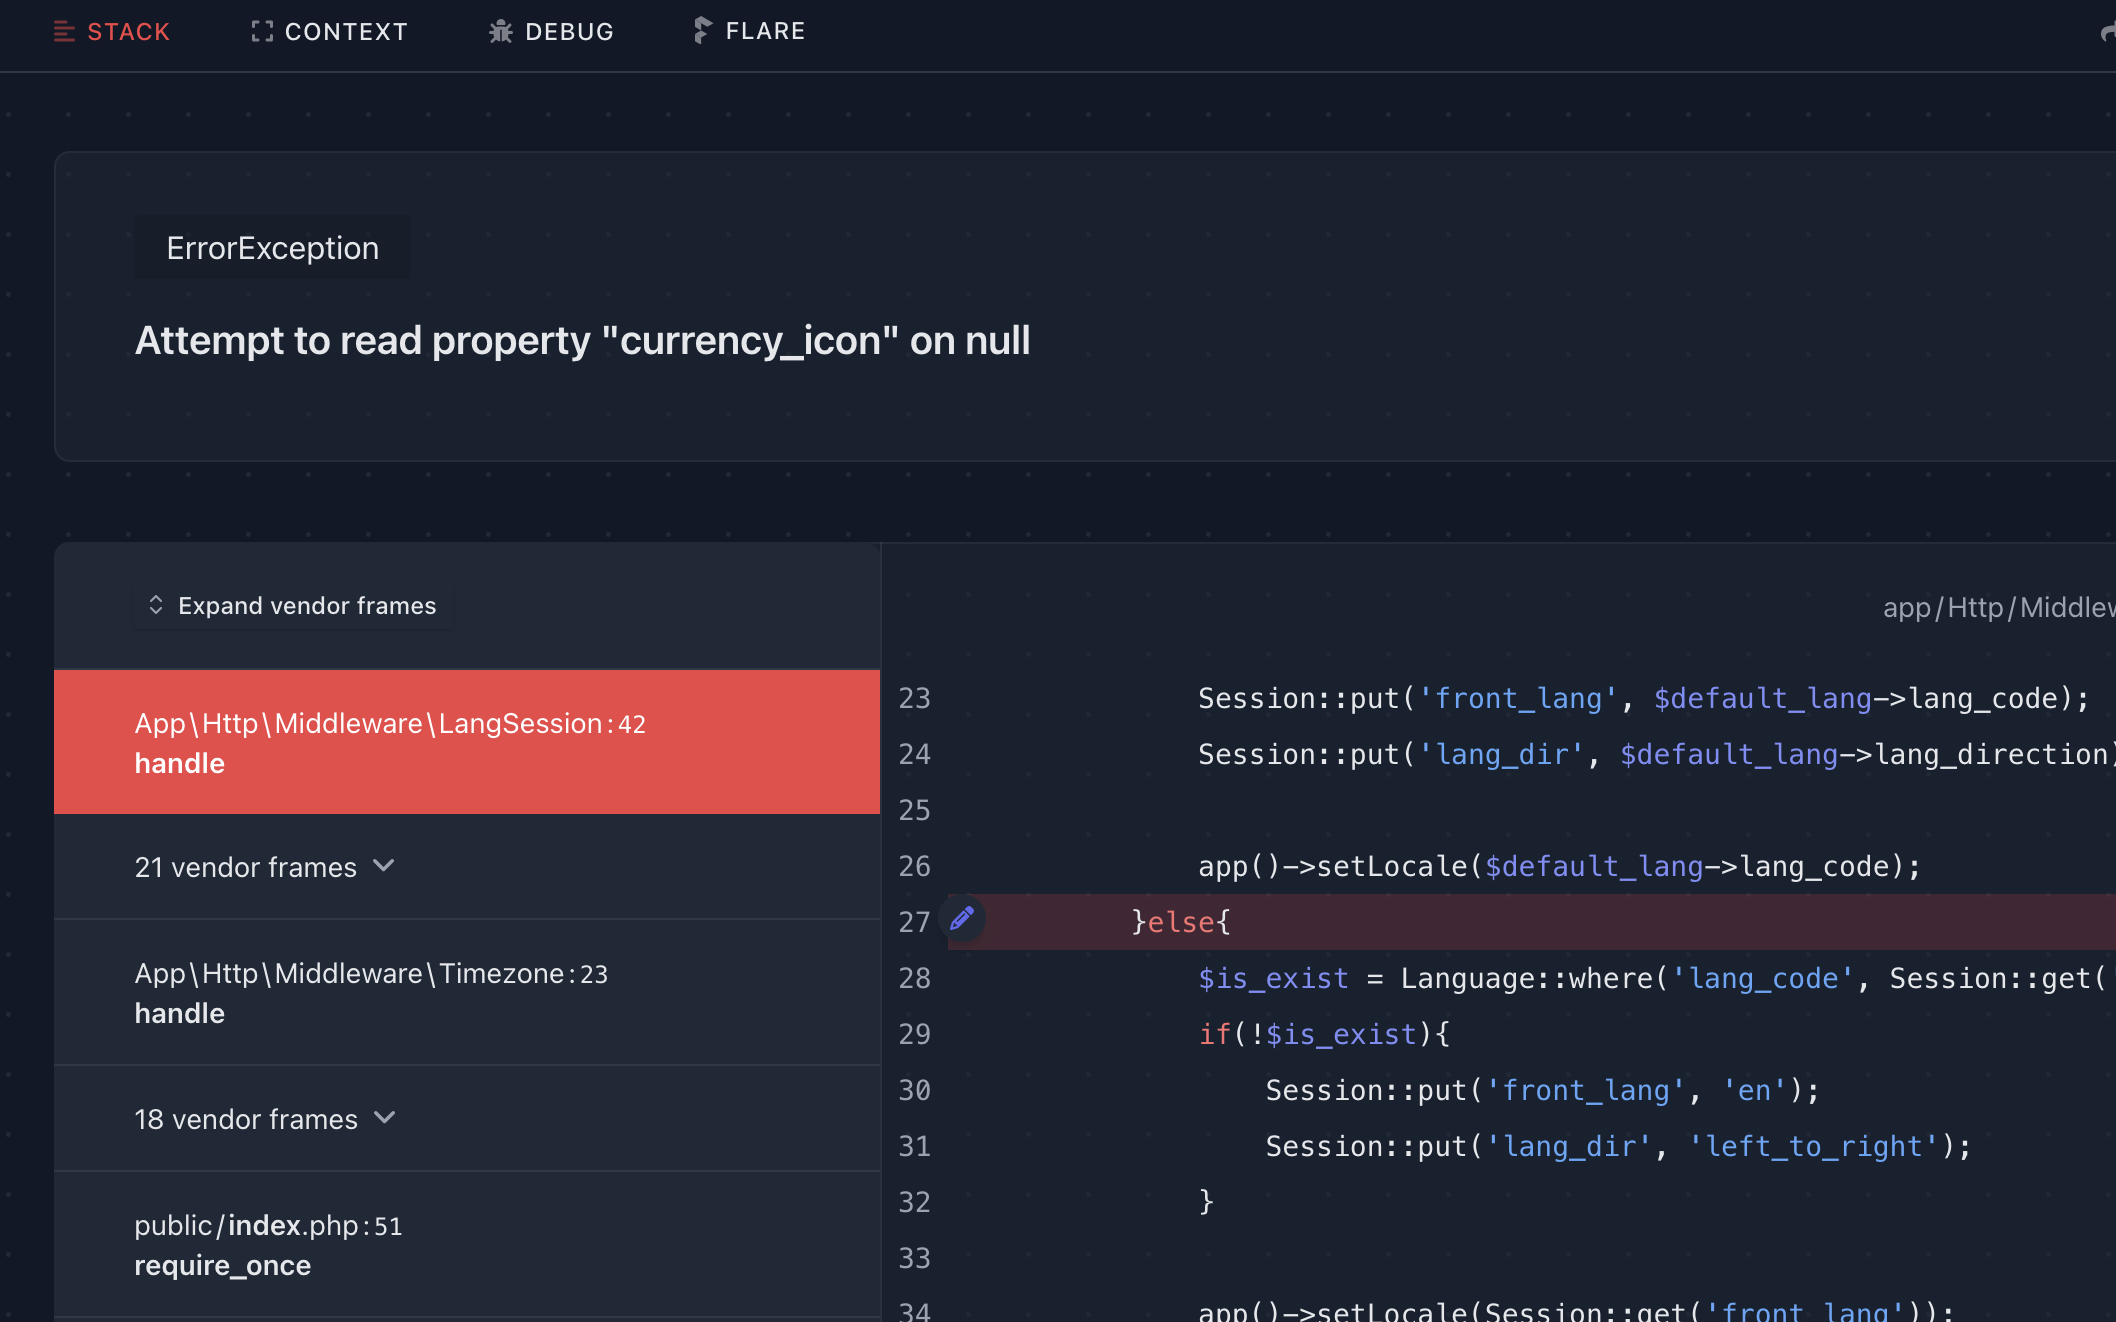Click the 'left_to_right' string on line 31
The width and height of the screenshot is (2116, 1322).
1814,1146
